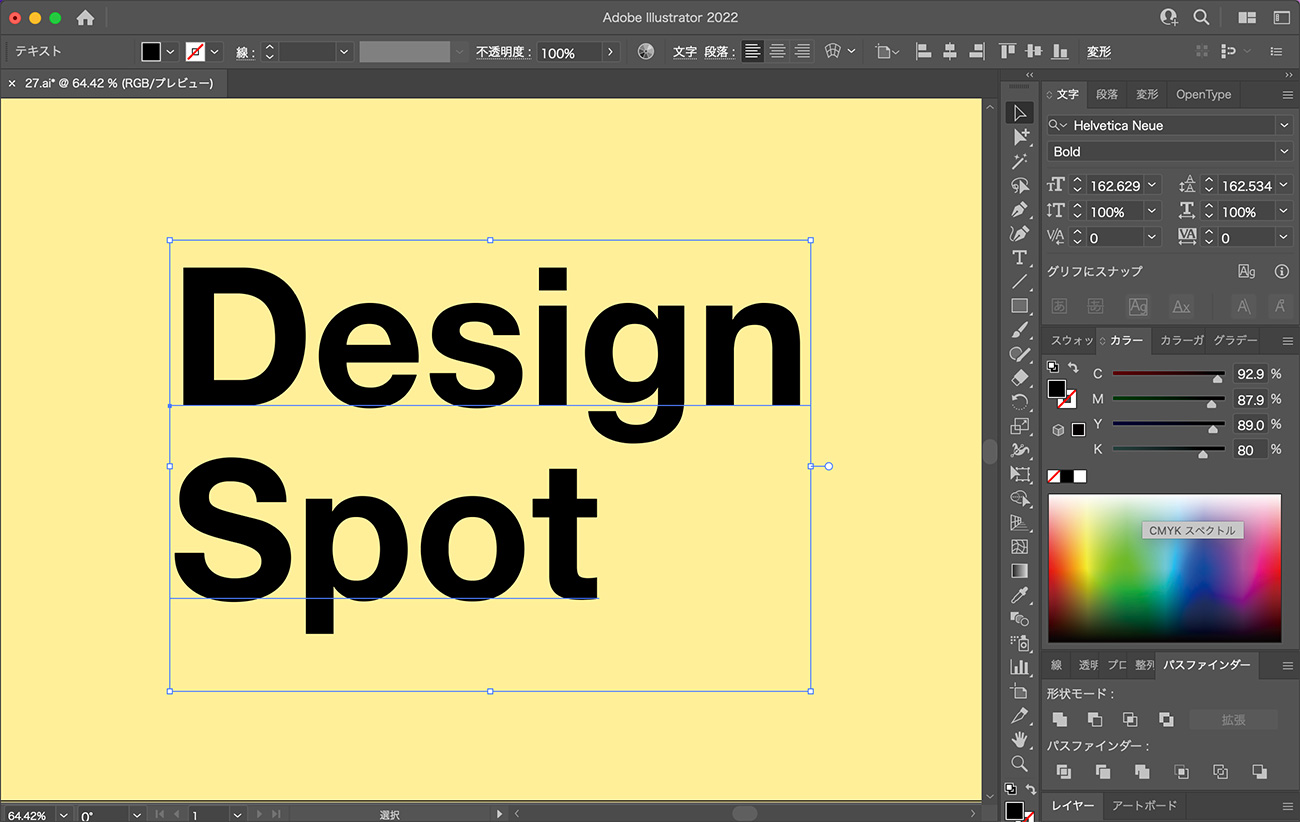Select the Type tool

(1019, 258)
